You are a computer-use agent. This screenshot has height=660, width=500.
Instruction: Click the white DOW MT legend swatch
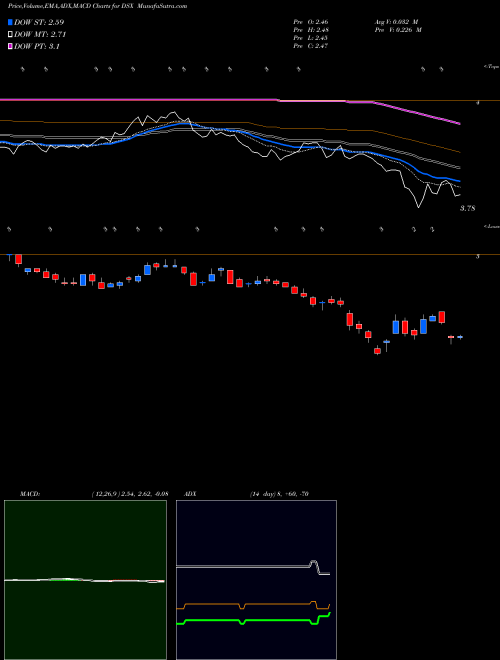coord(11,35)
